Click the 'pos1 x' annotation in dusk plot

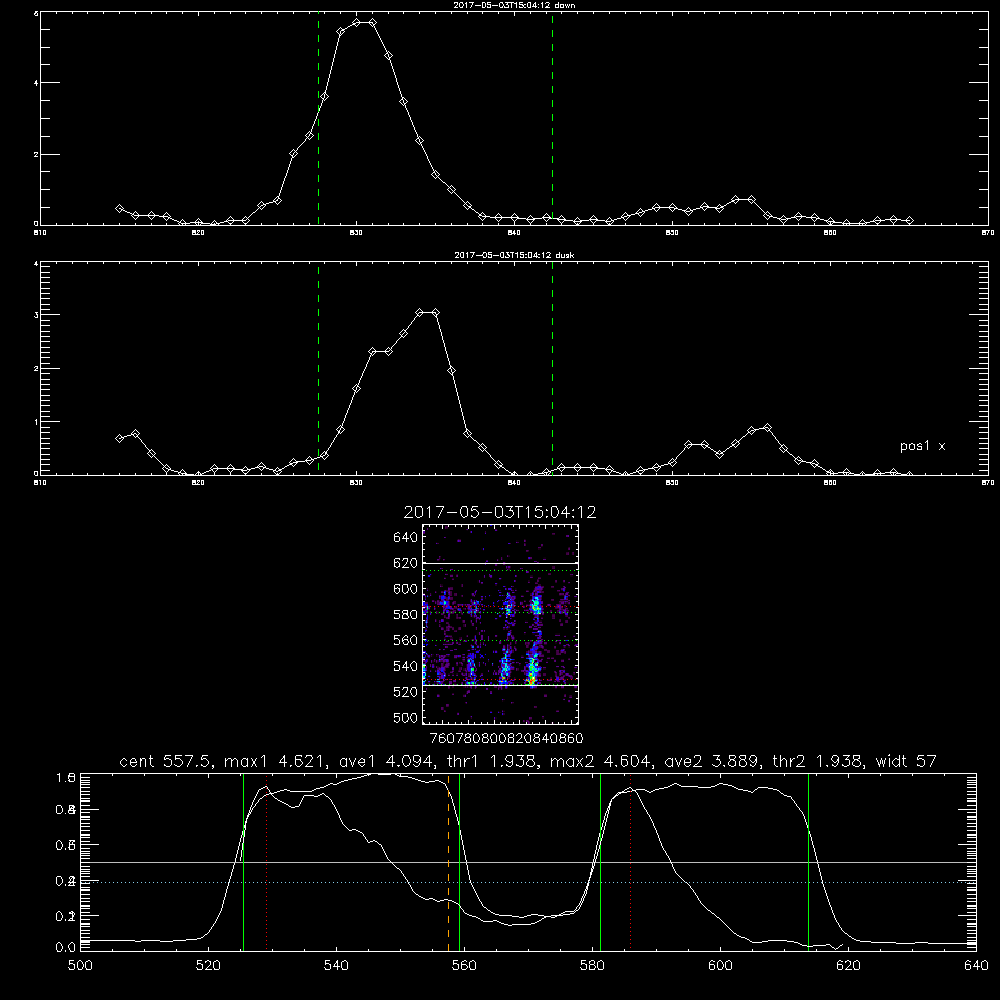(922, 446)
